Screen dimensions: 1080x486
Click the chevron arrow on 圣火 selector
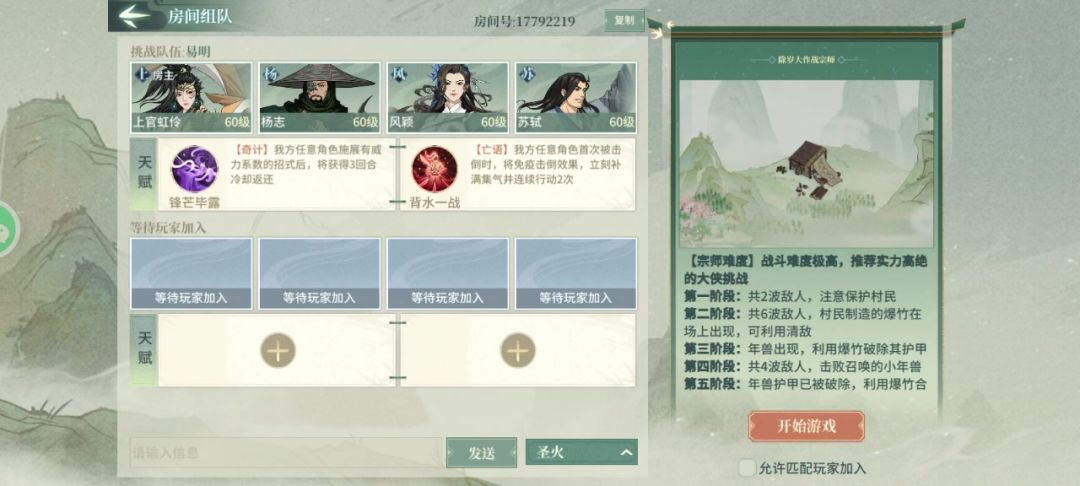626,452
